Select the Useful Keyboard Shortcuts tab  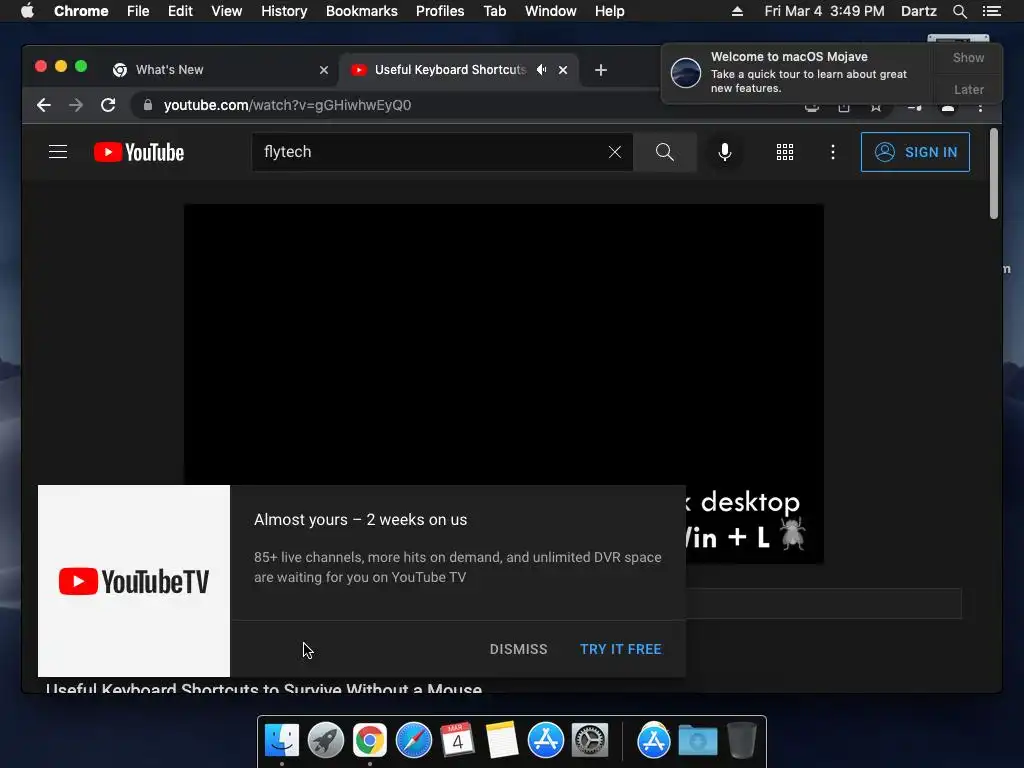451,70
